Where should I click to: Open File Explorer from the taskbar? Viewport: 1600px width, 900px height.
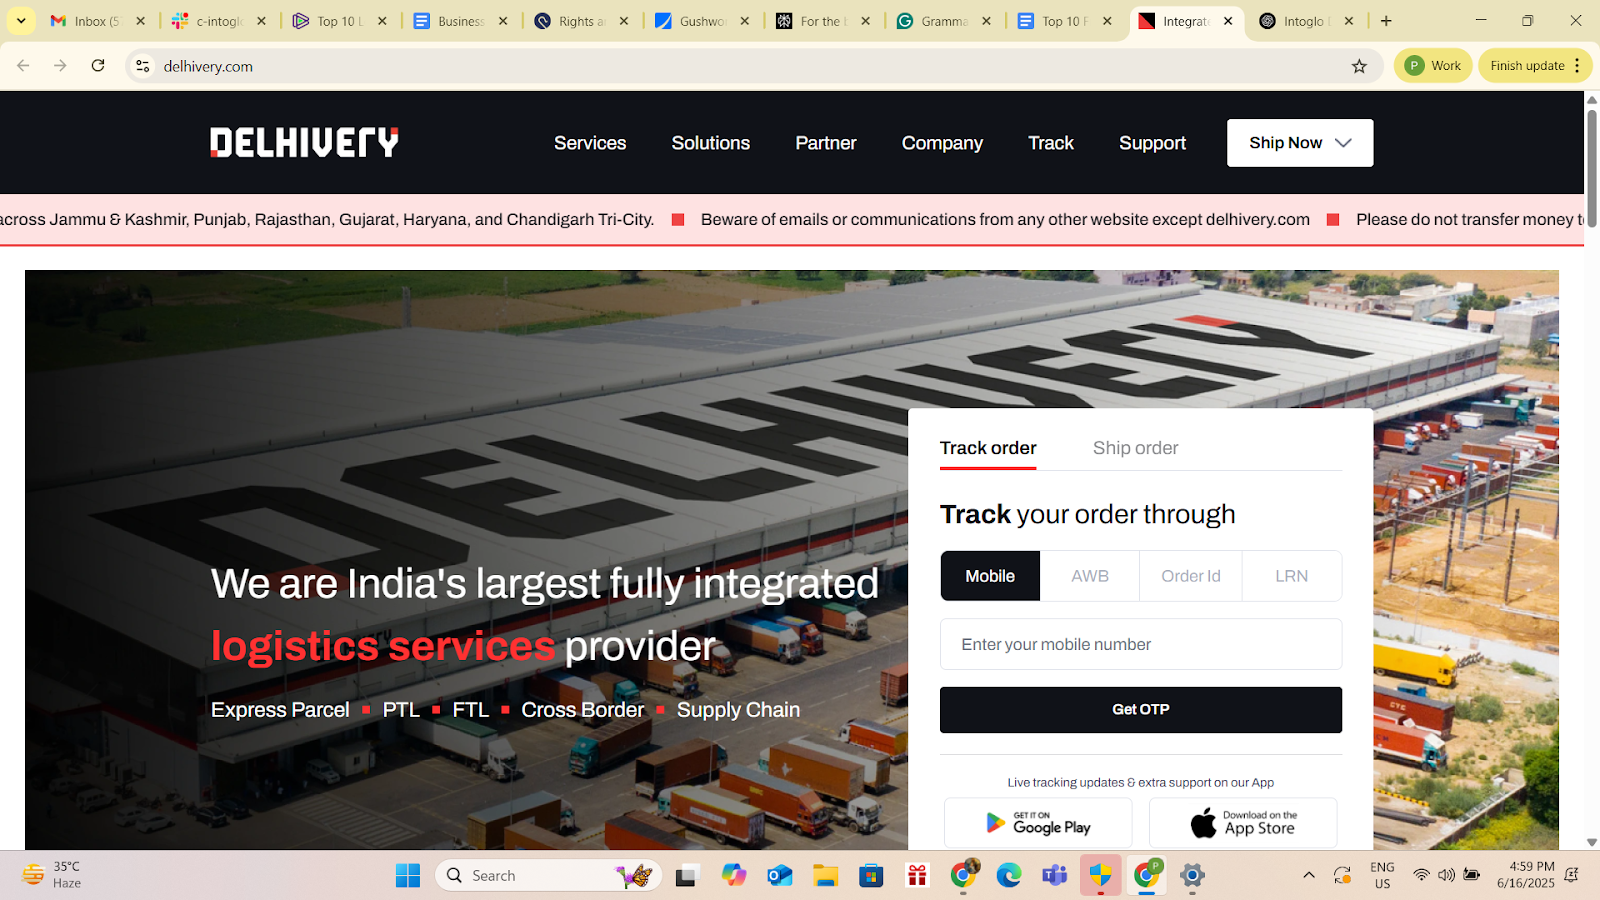(x=825, y=876)
